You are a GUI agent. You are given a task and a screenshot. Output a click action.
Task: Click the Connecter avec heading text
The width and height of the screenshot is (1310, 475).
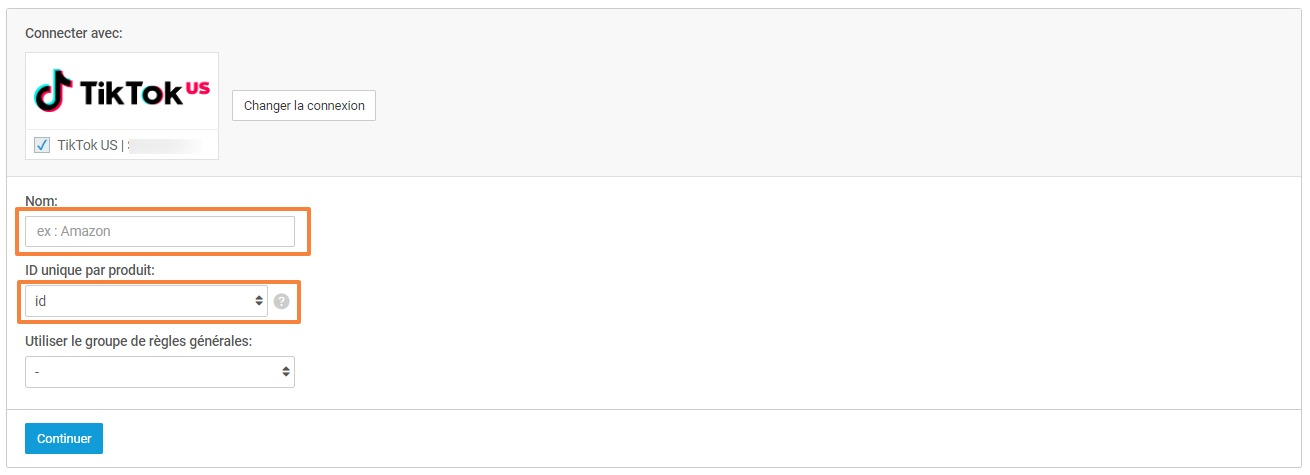tap(73, 34)
